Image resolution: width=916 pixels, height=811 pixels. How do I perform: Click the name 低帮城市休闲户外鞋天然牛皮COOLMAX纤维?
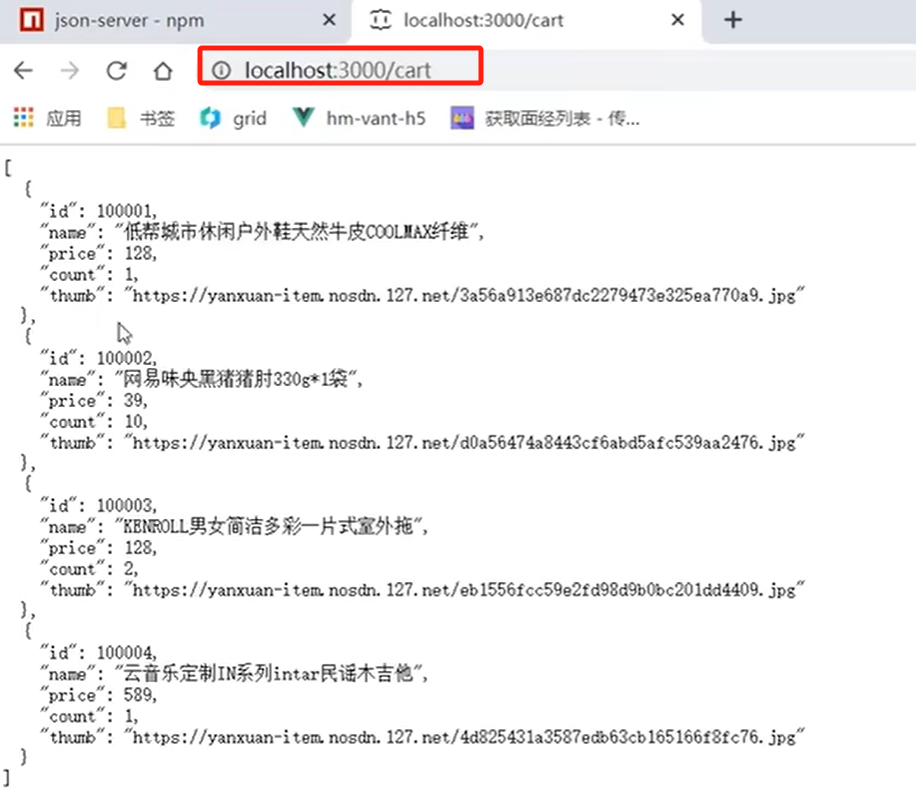tap(297, 232)
